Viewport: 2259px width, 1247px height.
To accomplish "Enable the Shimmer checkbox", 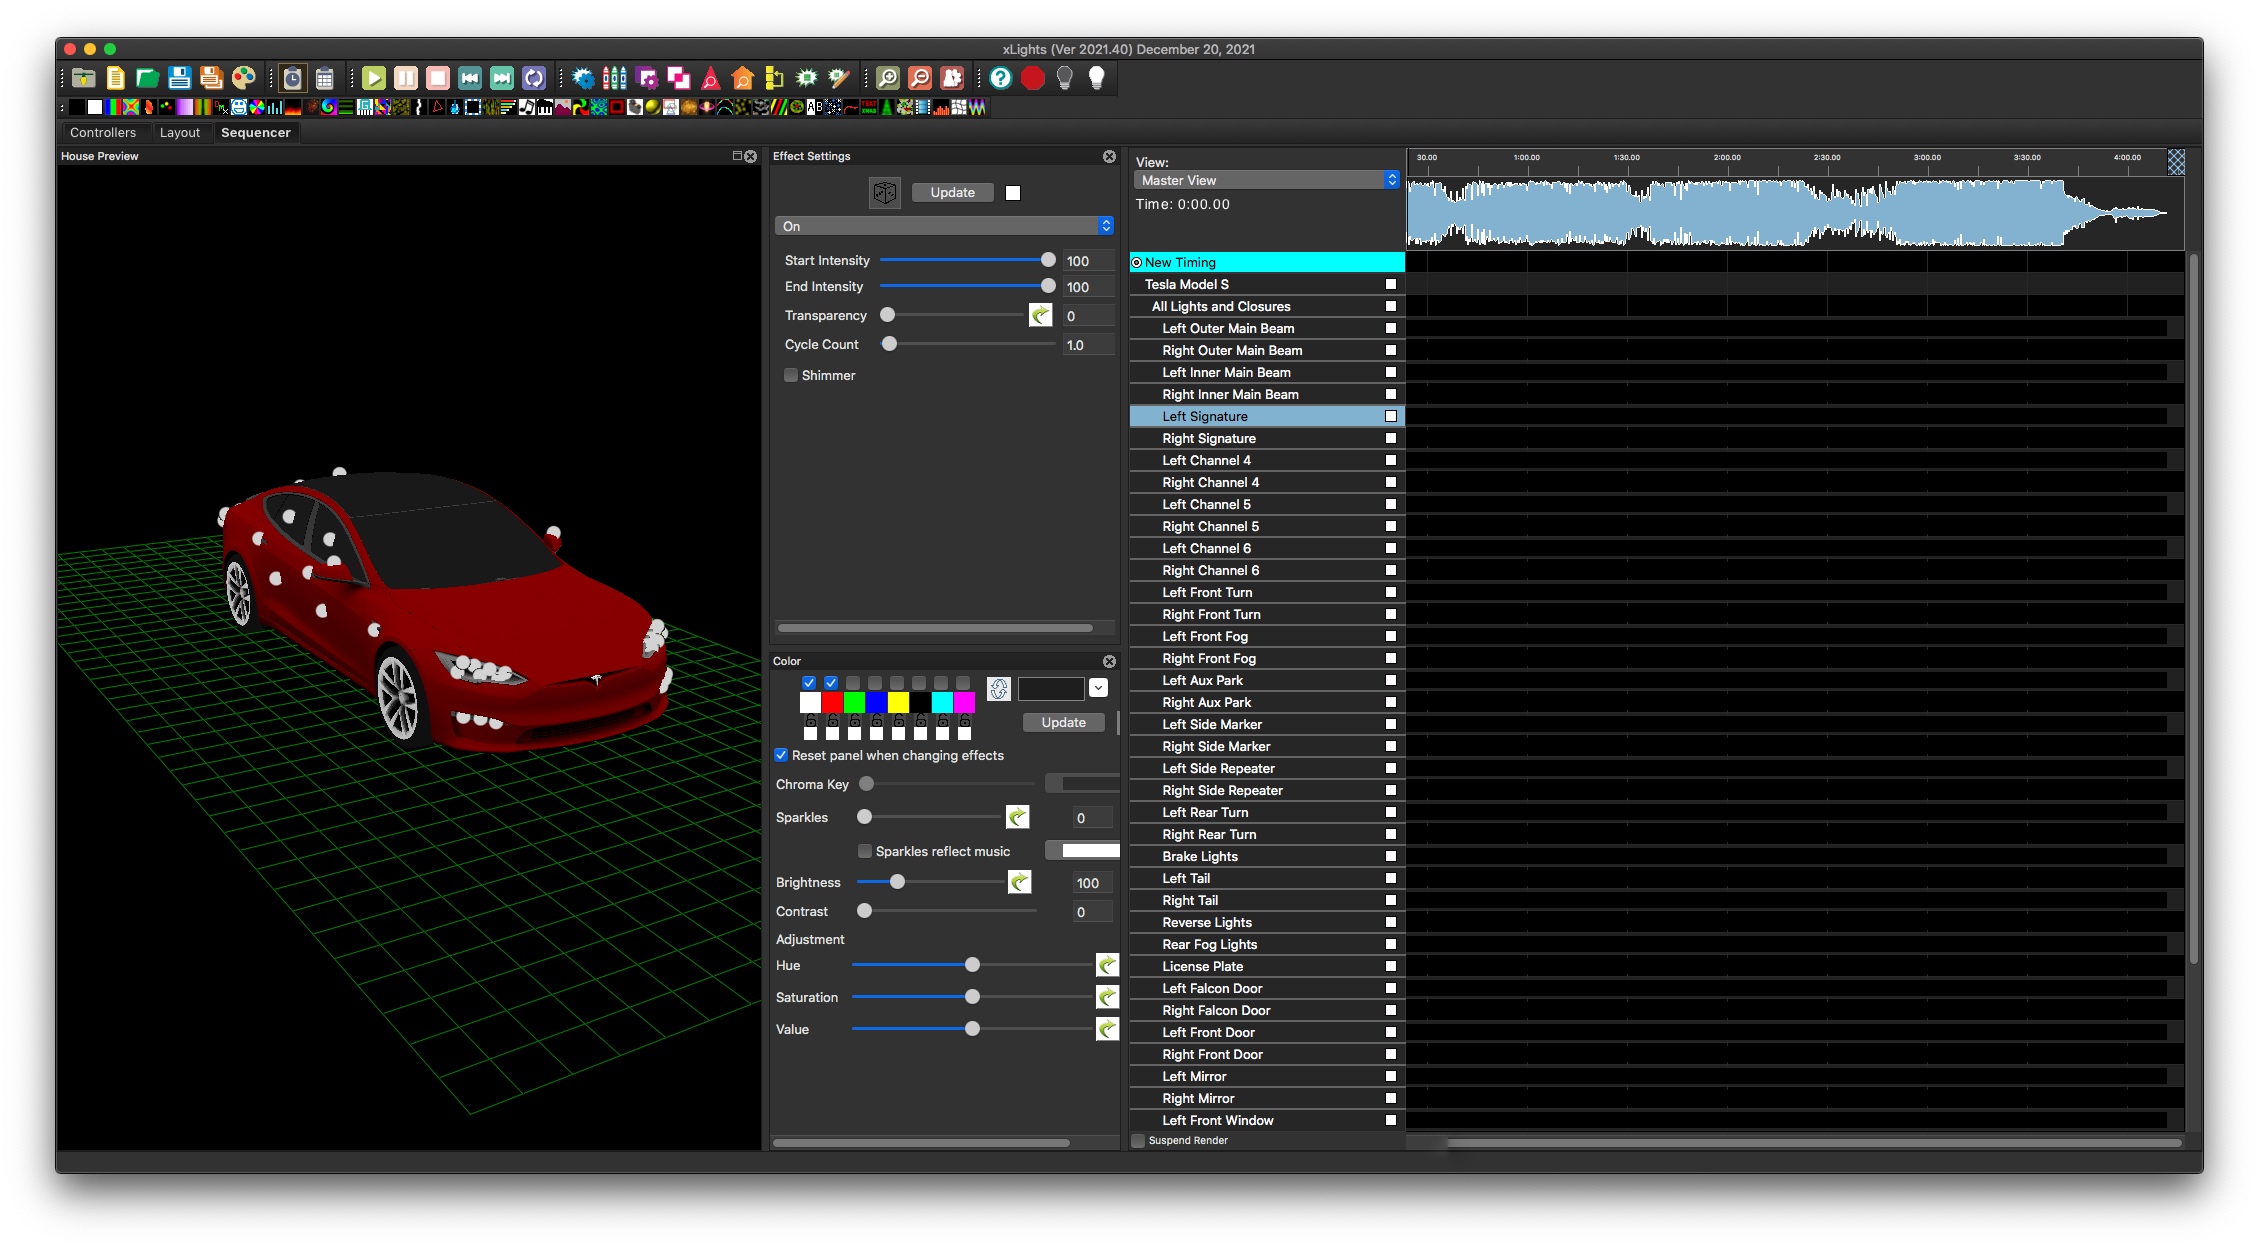I will click(x=791, y=376).
